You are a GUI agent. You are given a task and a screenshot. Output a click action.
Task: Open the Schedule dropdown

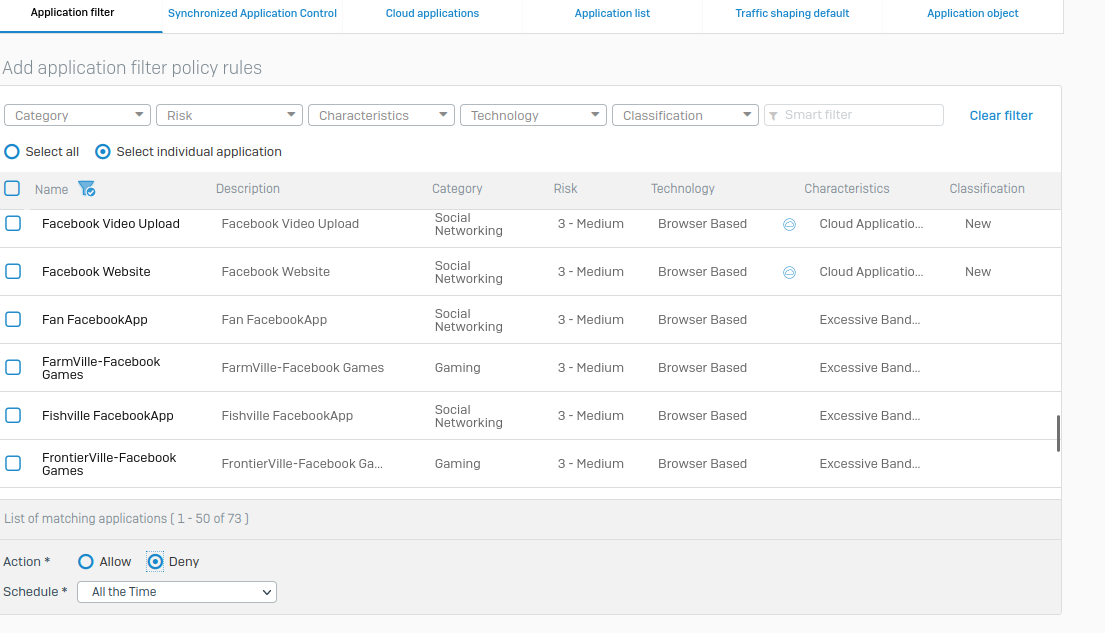177,592
